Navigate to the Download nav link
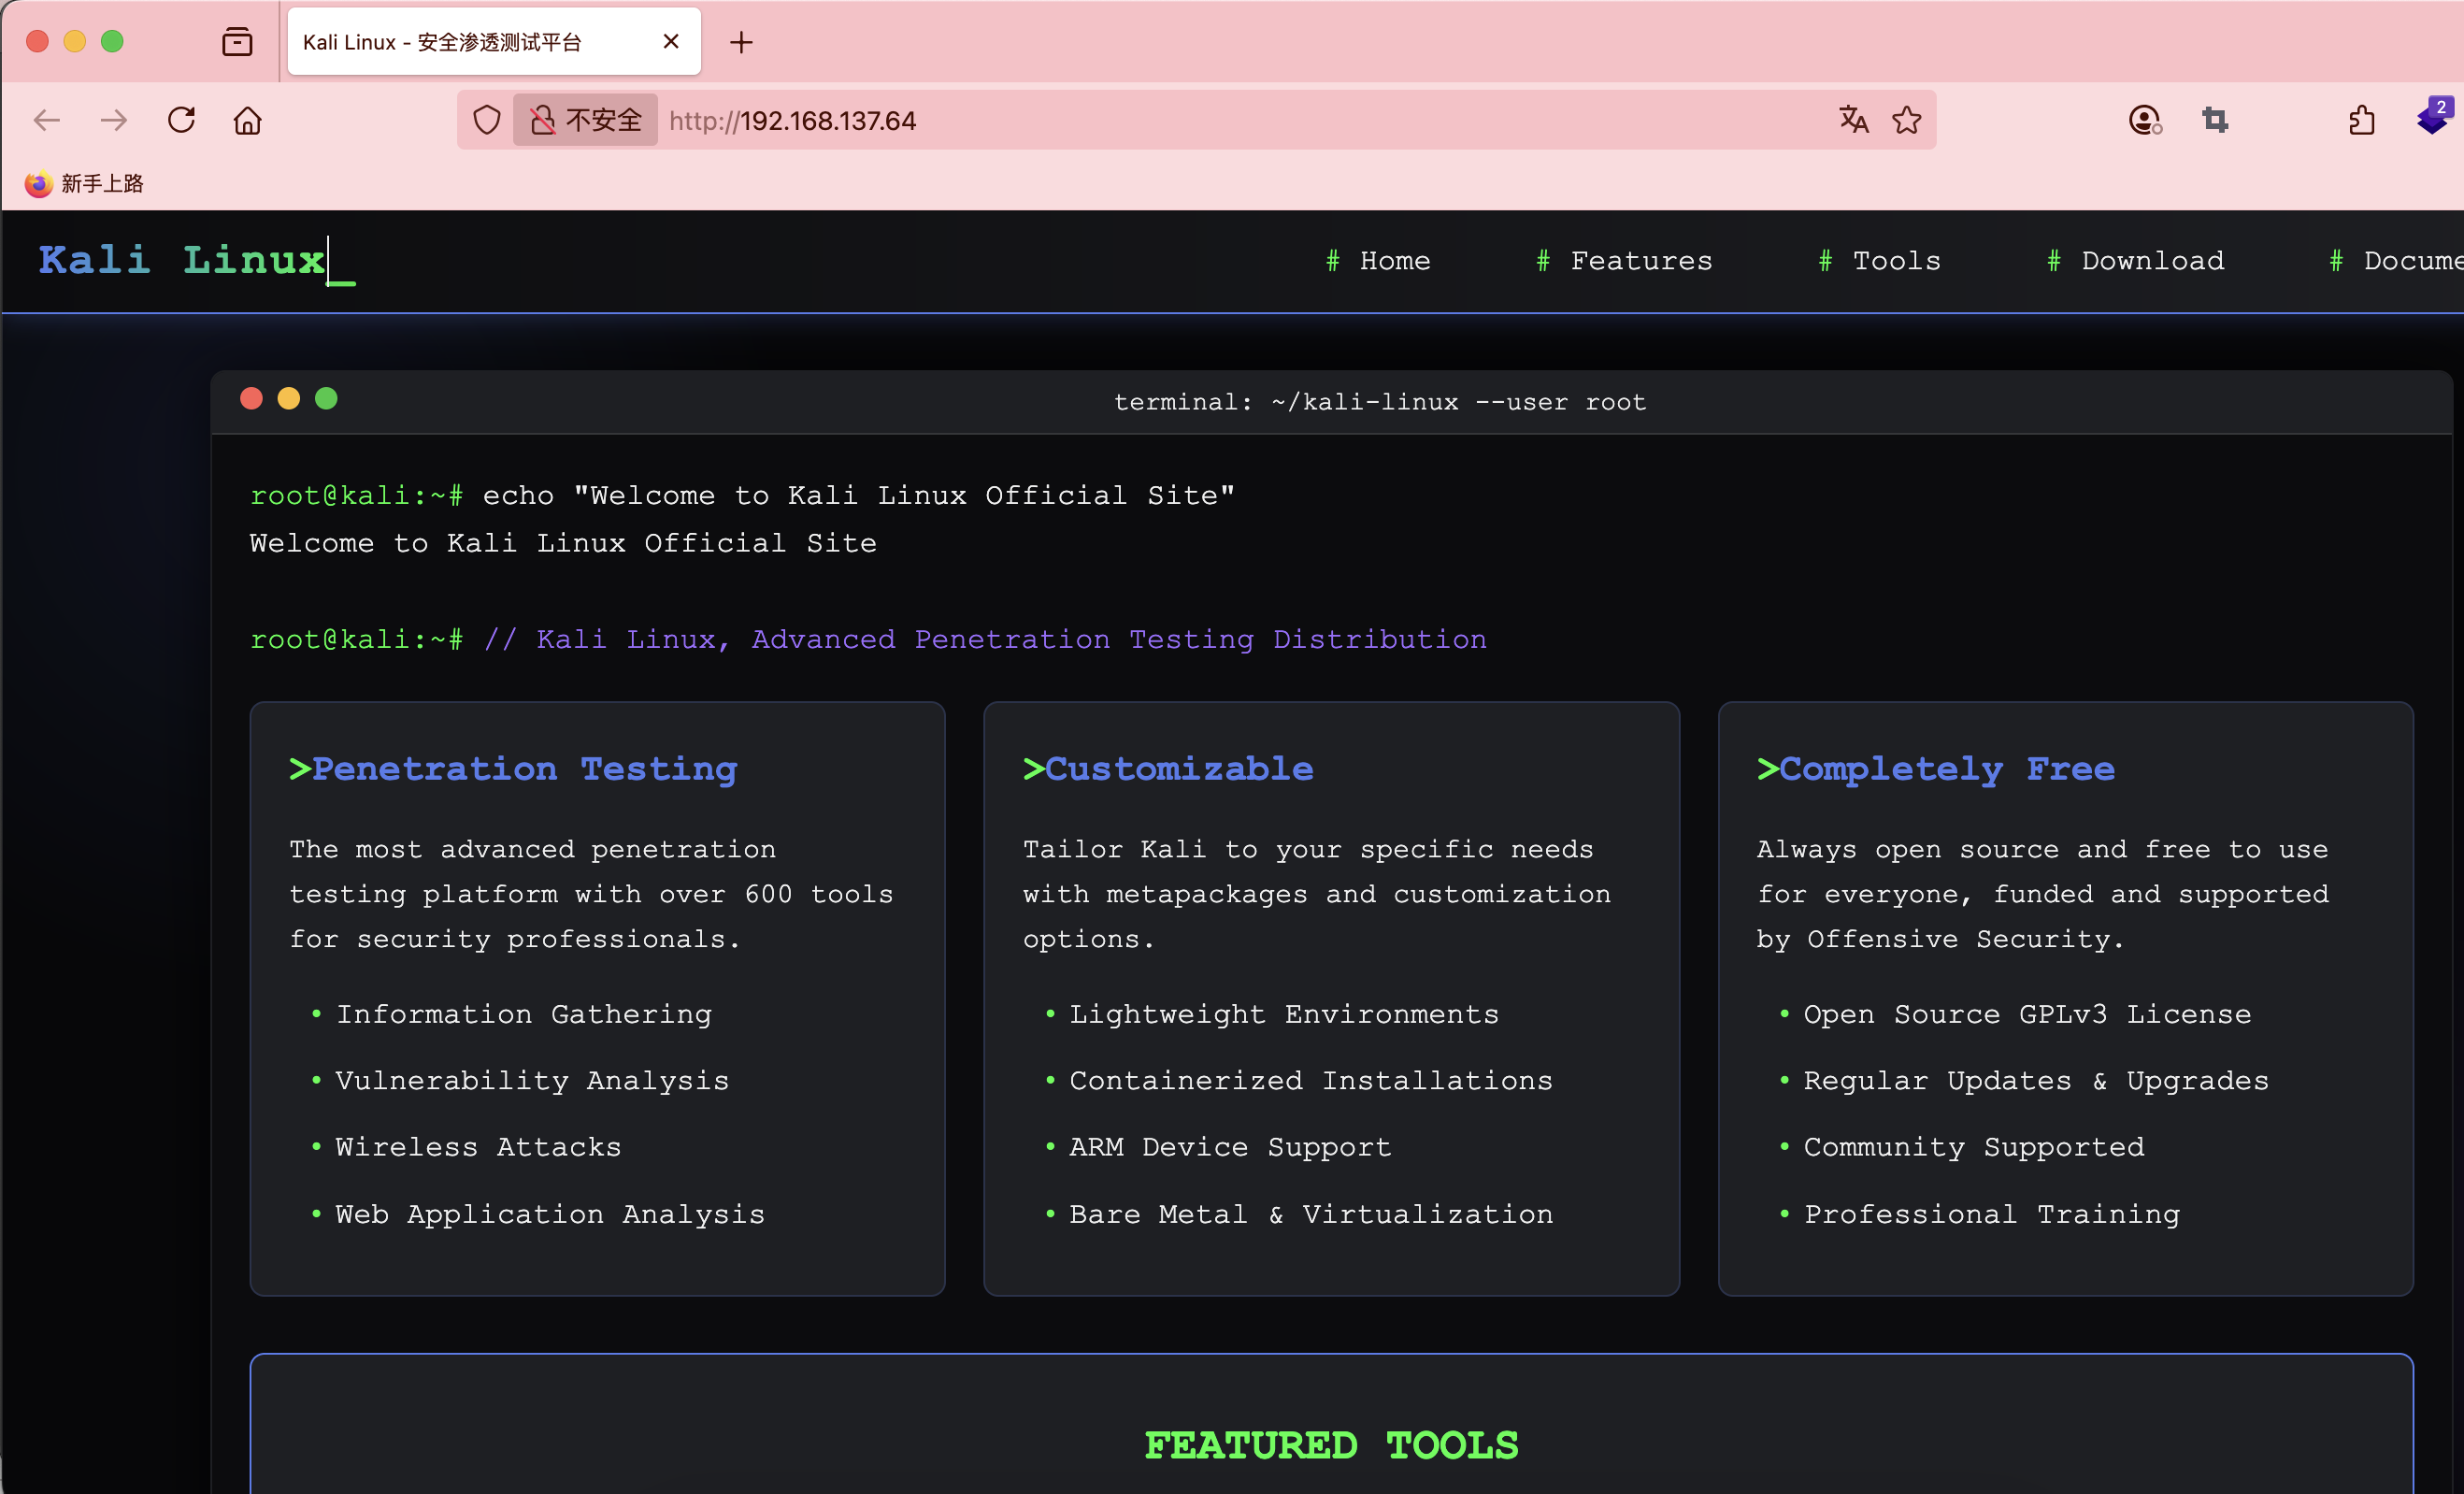 (x=2135, y=261)
